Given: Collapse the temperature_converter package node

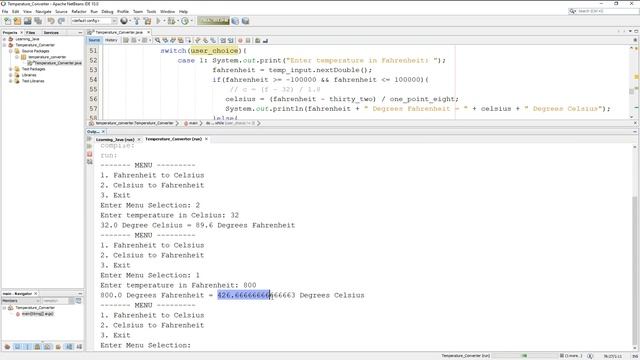Looking at the screenshot, I should 17,57.
